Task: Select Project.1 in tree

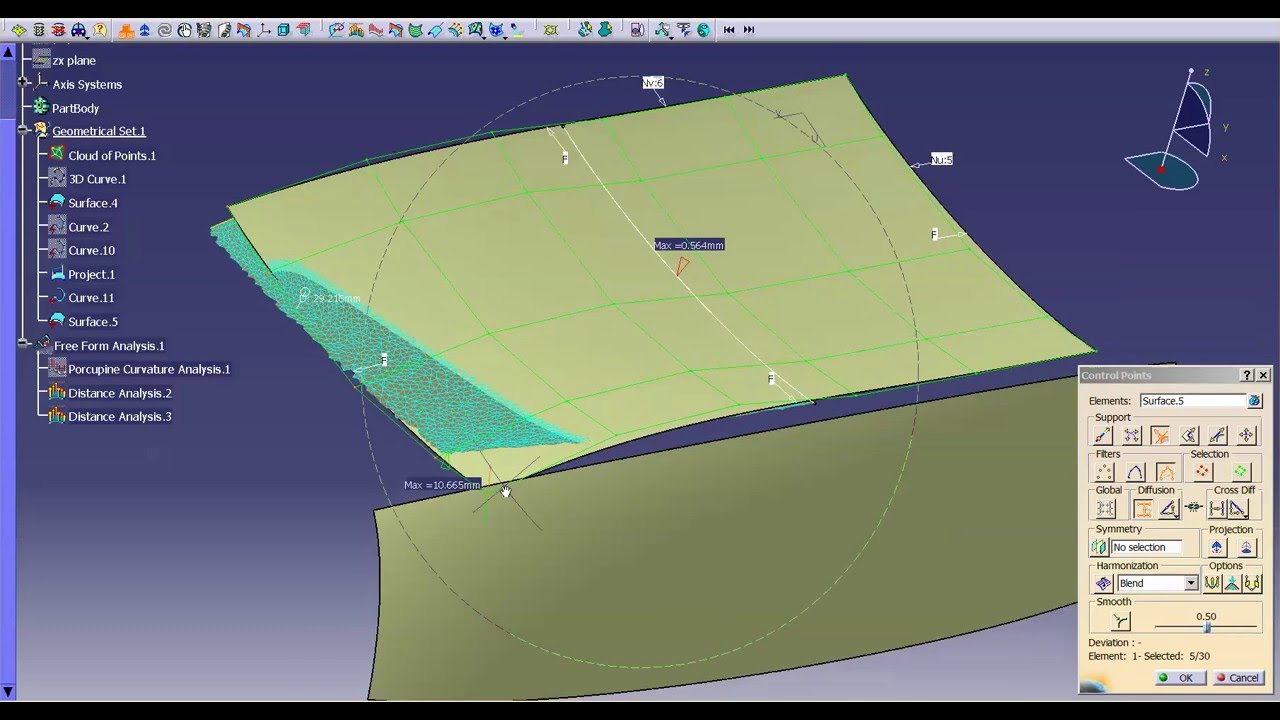Action: point(91,274)
